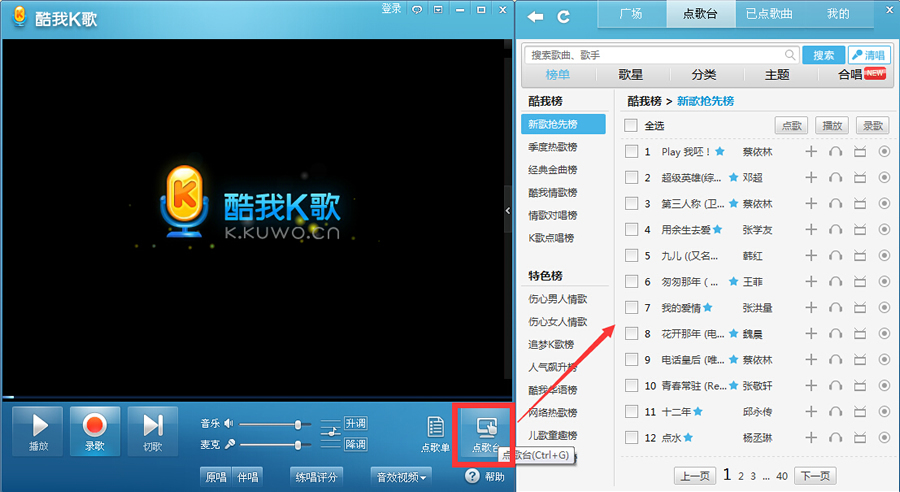The width and height of the screenshot is (900, 492).
Task: Listen to 匆匆那年 with headphone icon
Action: [x=835, y=281]
